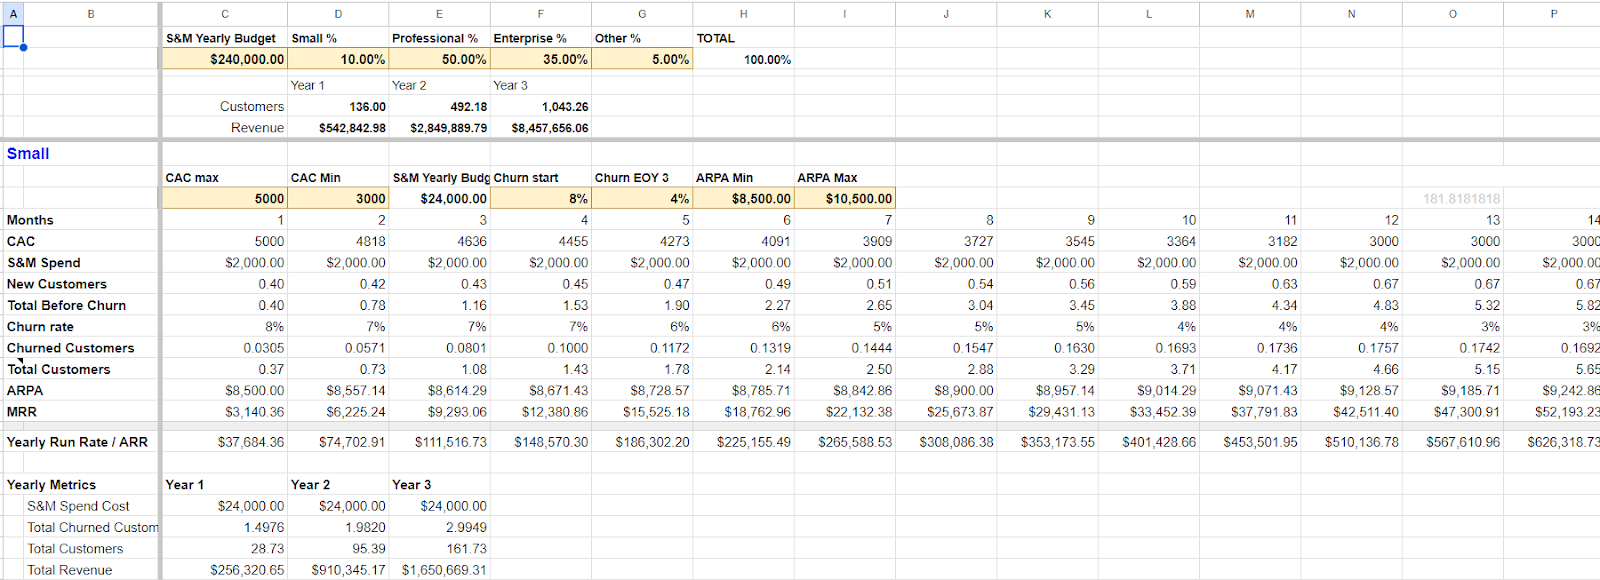
Task: Click the 'Total Before Churn' row label
Action: pyautogui.click(x=66, y=305)
